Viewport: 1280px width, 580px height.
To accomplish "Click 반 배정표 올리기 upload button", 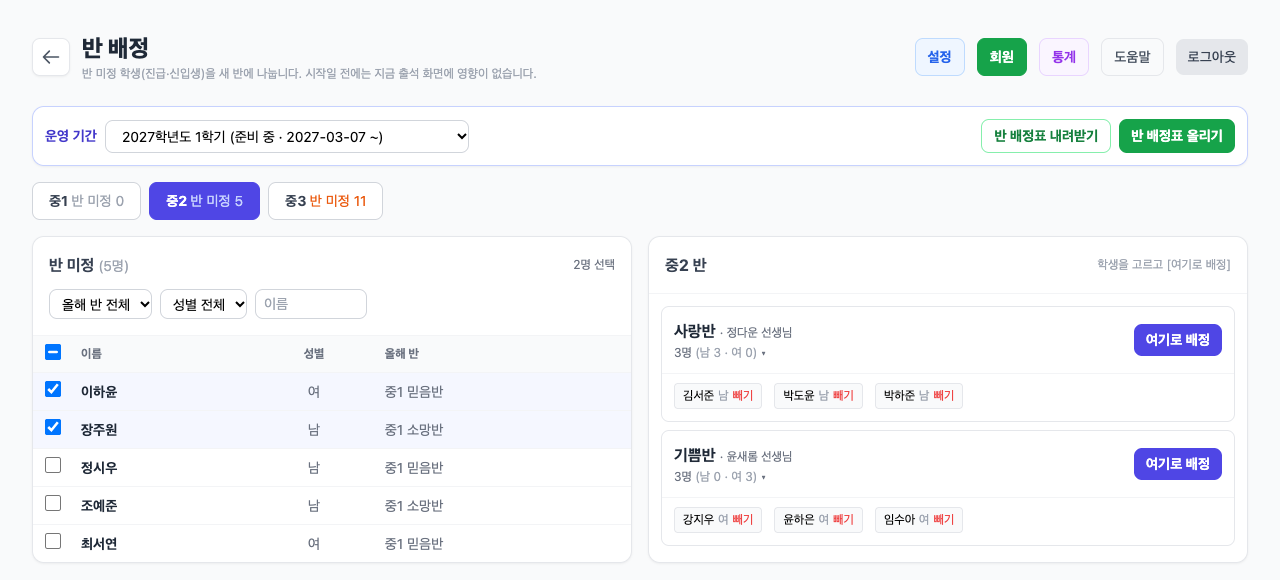I will (1177, 136).
